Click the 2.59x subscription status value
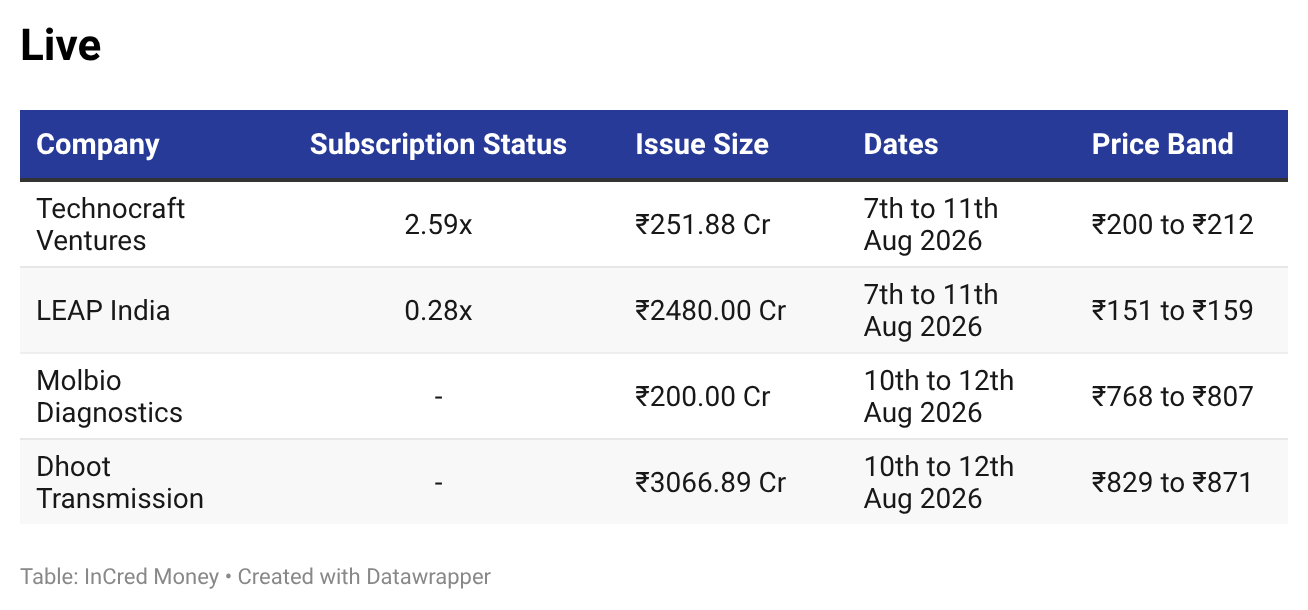 point(438,224)
